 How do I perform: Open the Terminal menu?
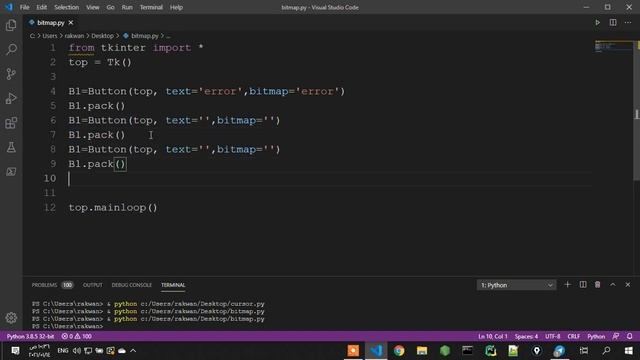[x=151, y=7]
